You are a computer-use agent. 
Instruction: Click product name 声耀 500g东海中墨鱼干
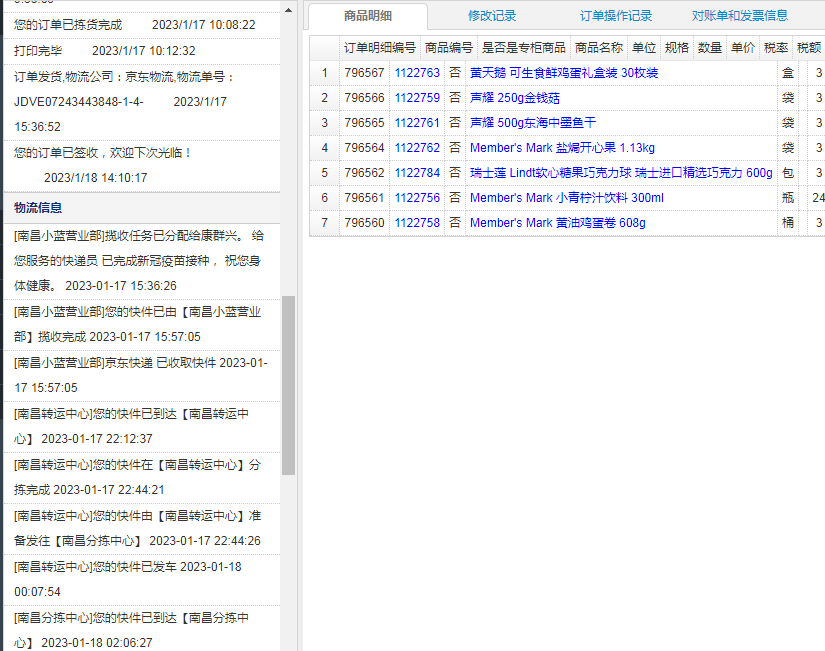click(532, 123)
